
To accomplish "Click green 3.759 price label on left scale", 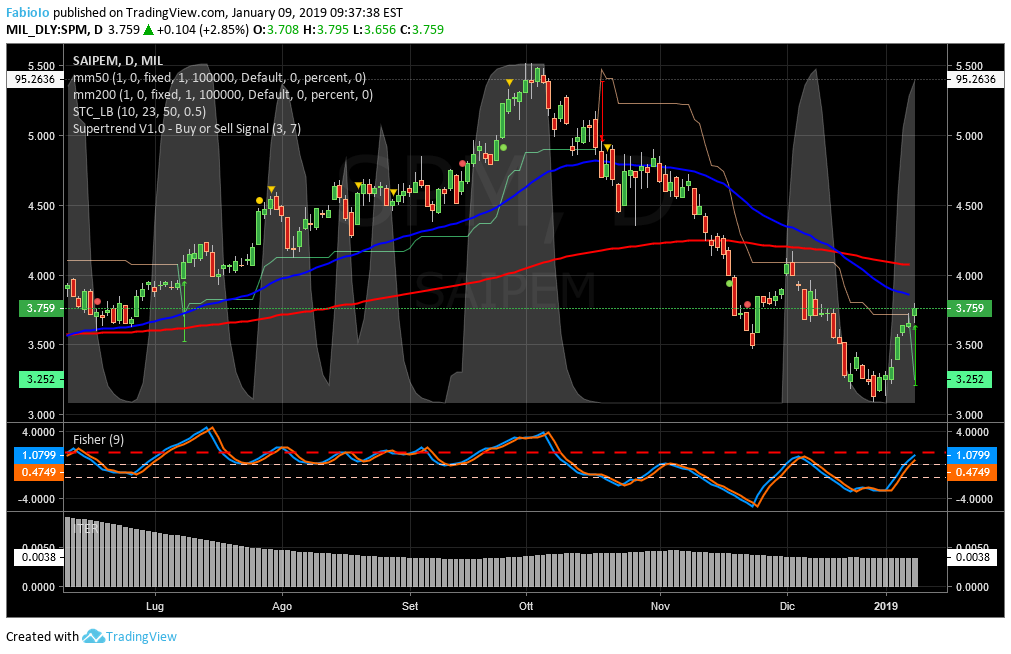I will click(41, 308).
